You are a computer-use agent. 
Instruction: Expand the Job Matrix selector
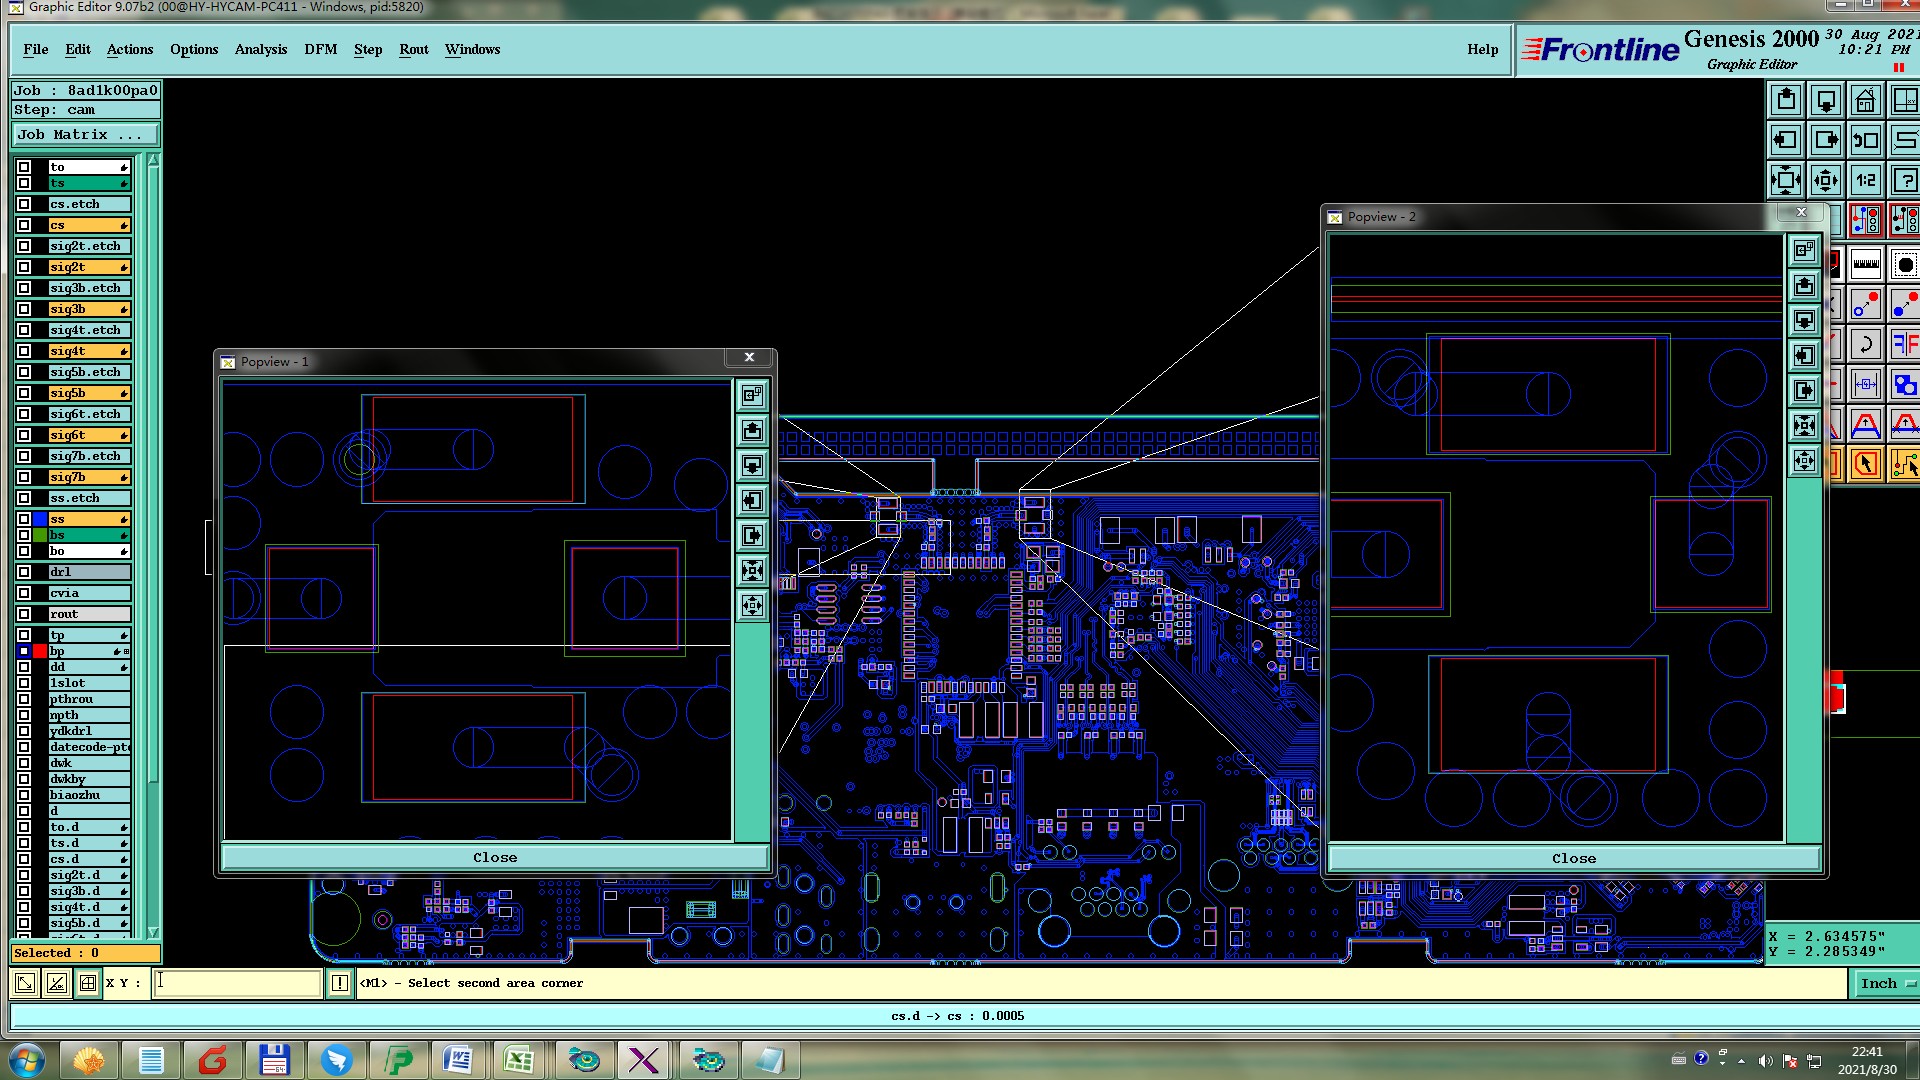[x=85, y=135]
